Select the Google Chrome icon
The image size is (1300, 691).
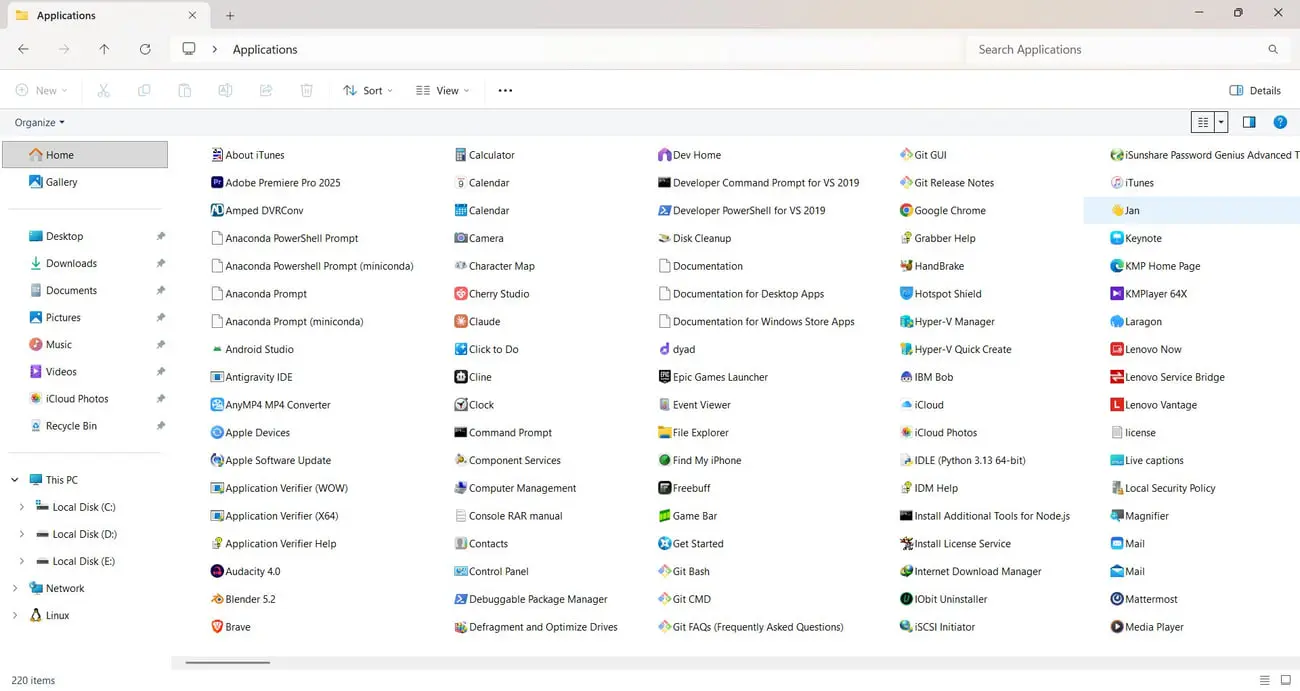click(x=906, y=211)
